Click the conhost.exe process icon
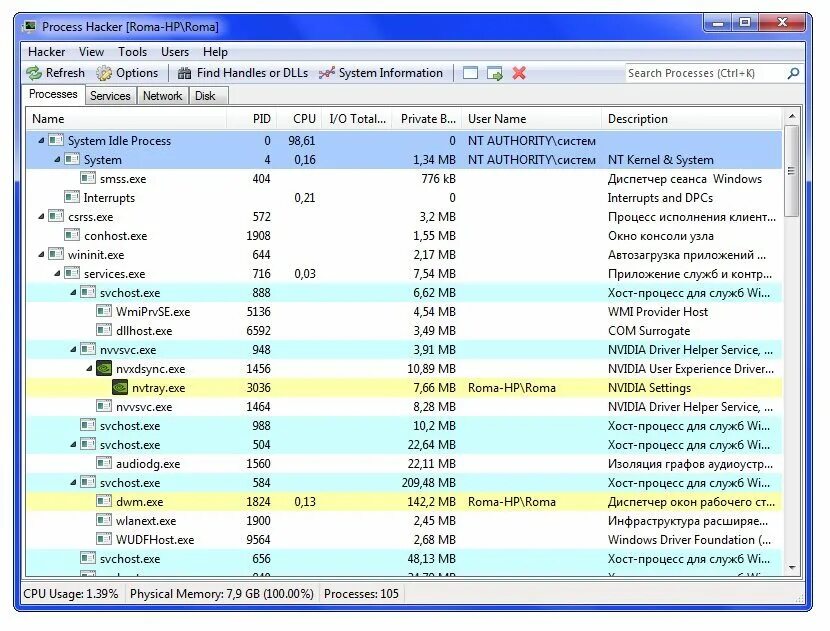This screenshot has width=830, height=631. pos(72,236)
